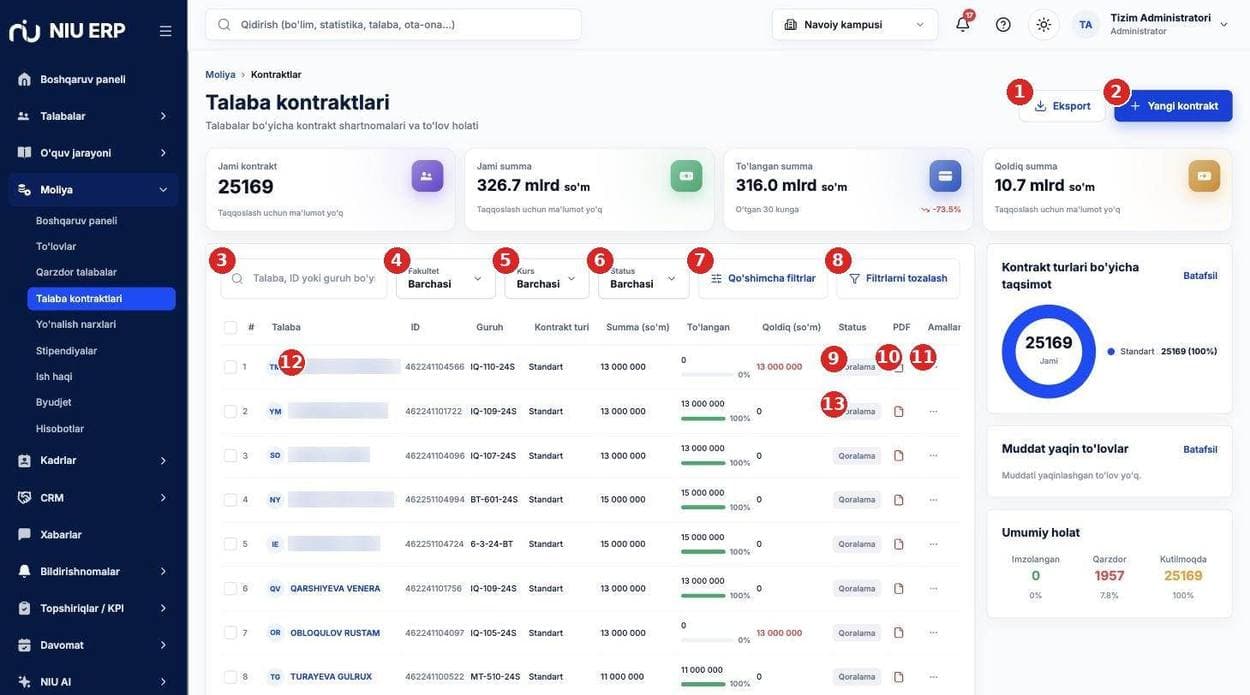Open Stipendiyalar in the sidebar submenu
Viewport: 1250px width, 695px height.
[66, 351]
